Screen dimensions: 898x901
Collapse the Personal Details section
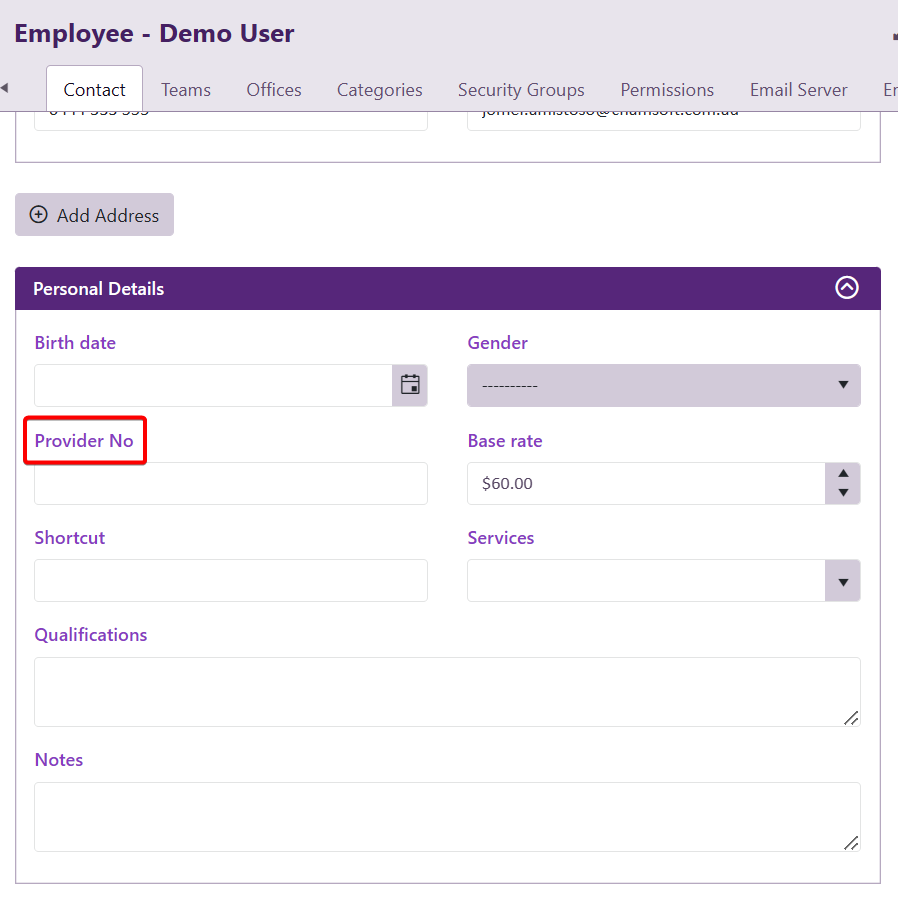pos(846,288)
